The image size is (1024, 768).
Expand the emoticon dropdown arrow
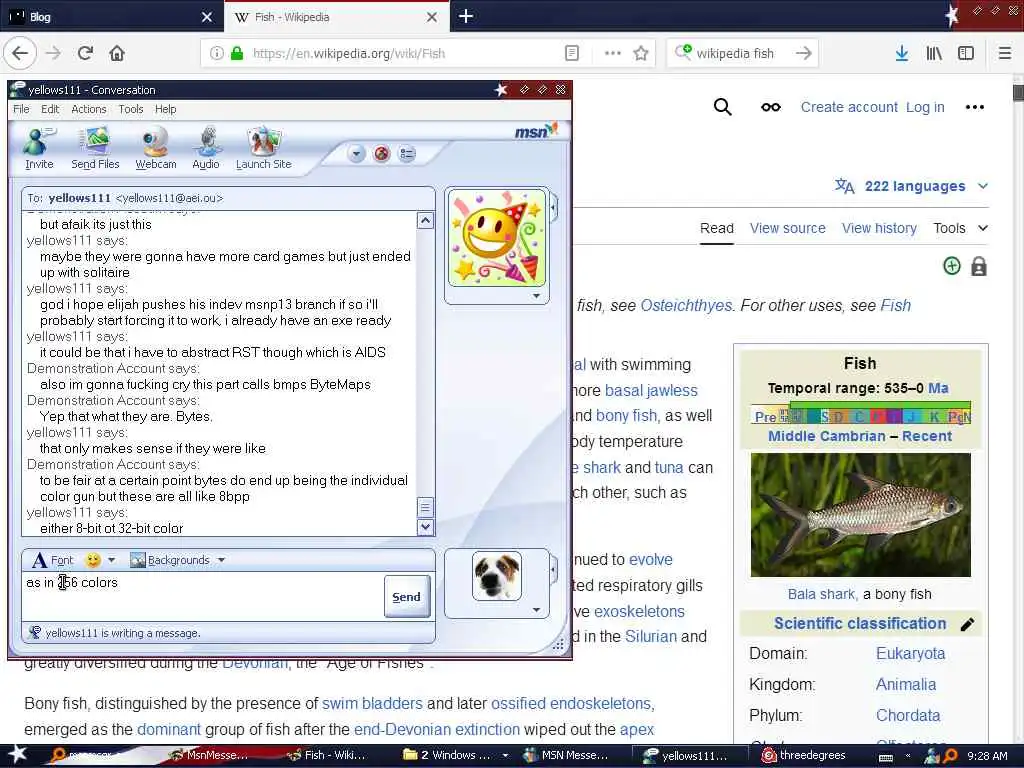pyautogui.click(x=112, y=560)
